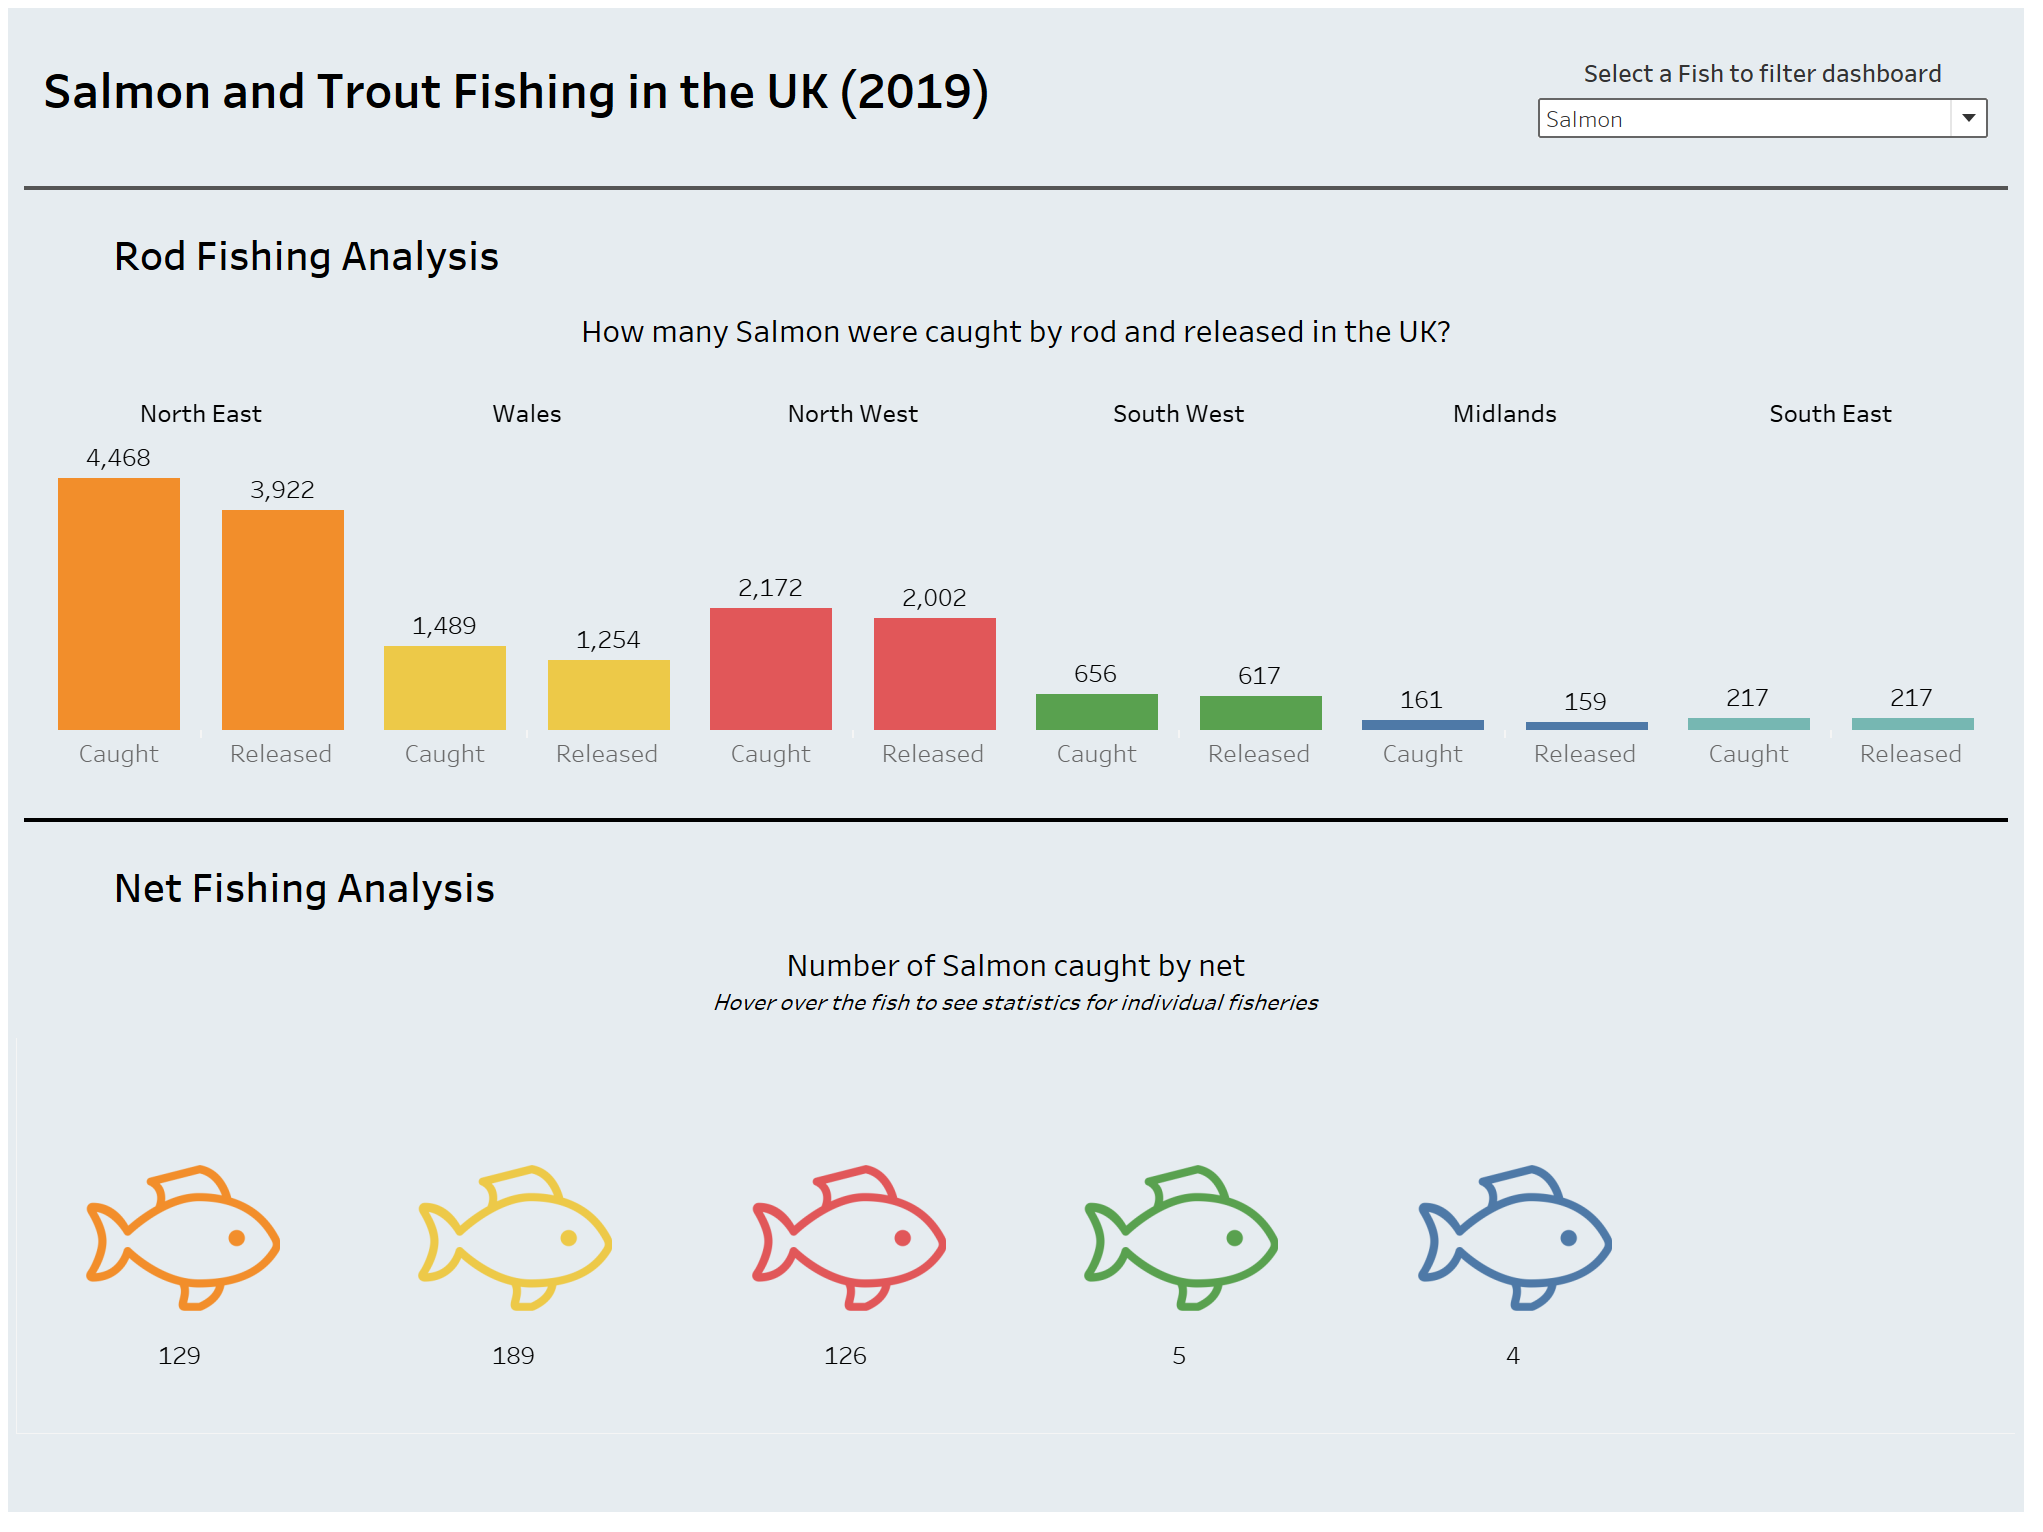The height and width of the screenshot is (1532, 2043).
Task: Click the Midlands region header label
Action: [1504, 414]
